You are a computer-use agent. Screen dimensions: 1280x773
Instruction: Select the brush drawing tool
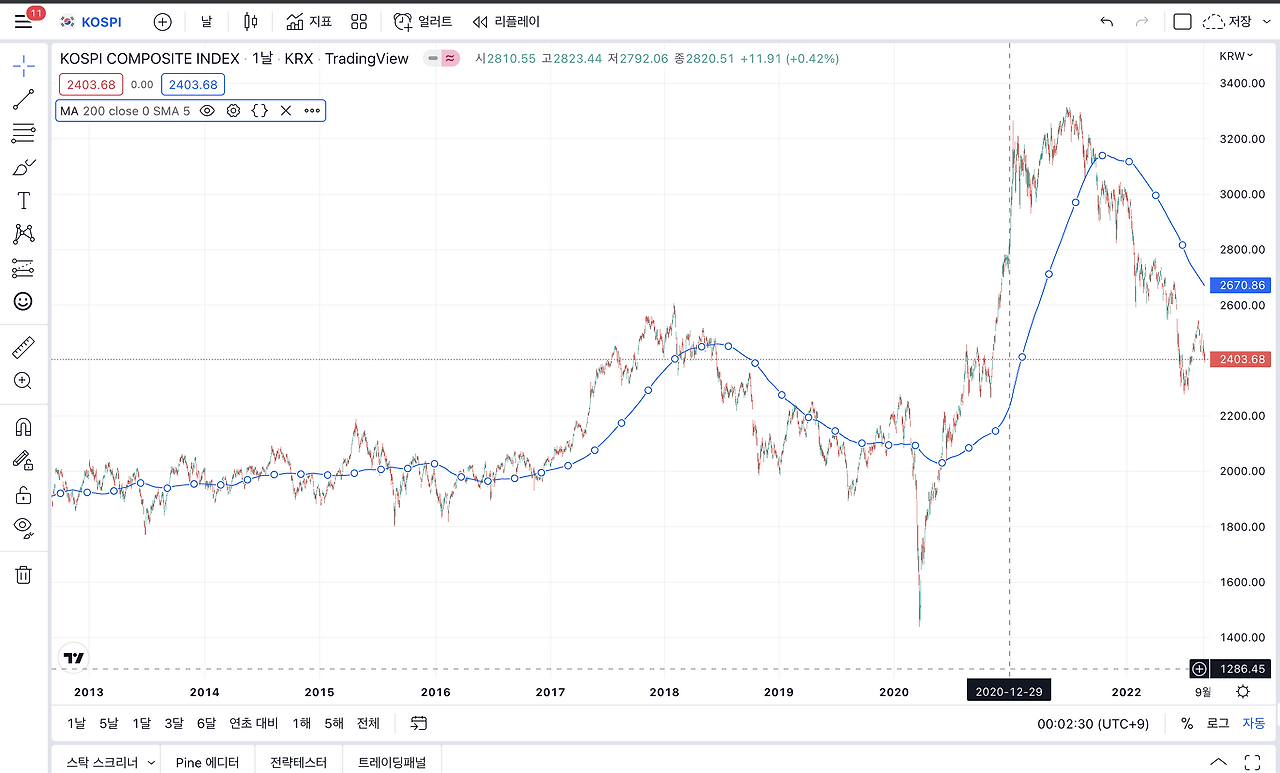(24, 167)
